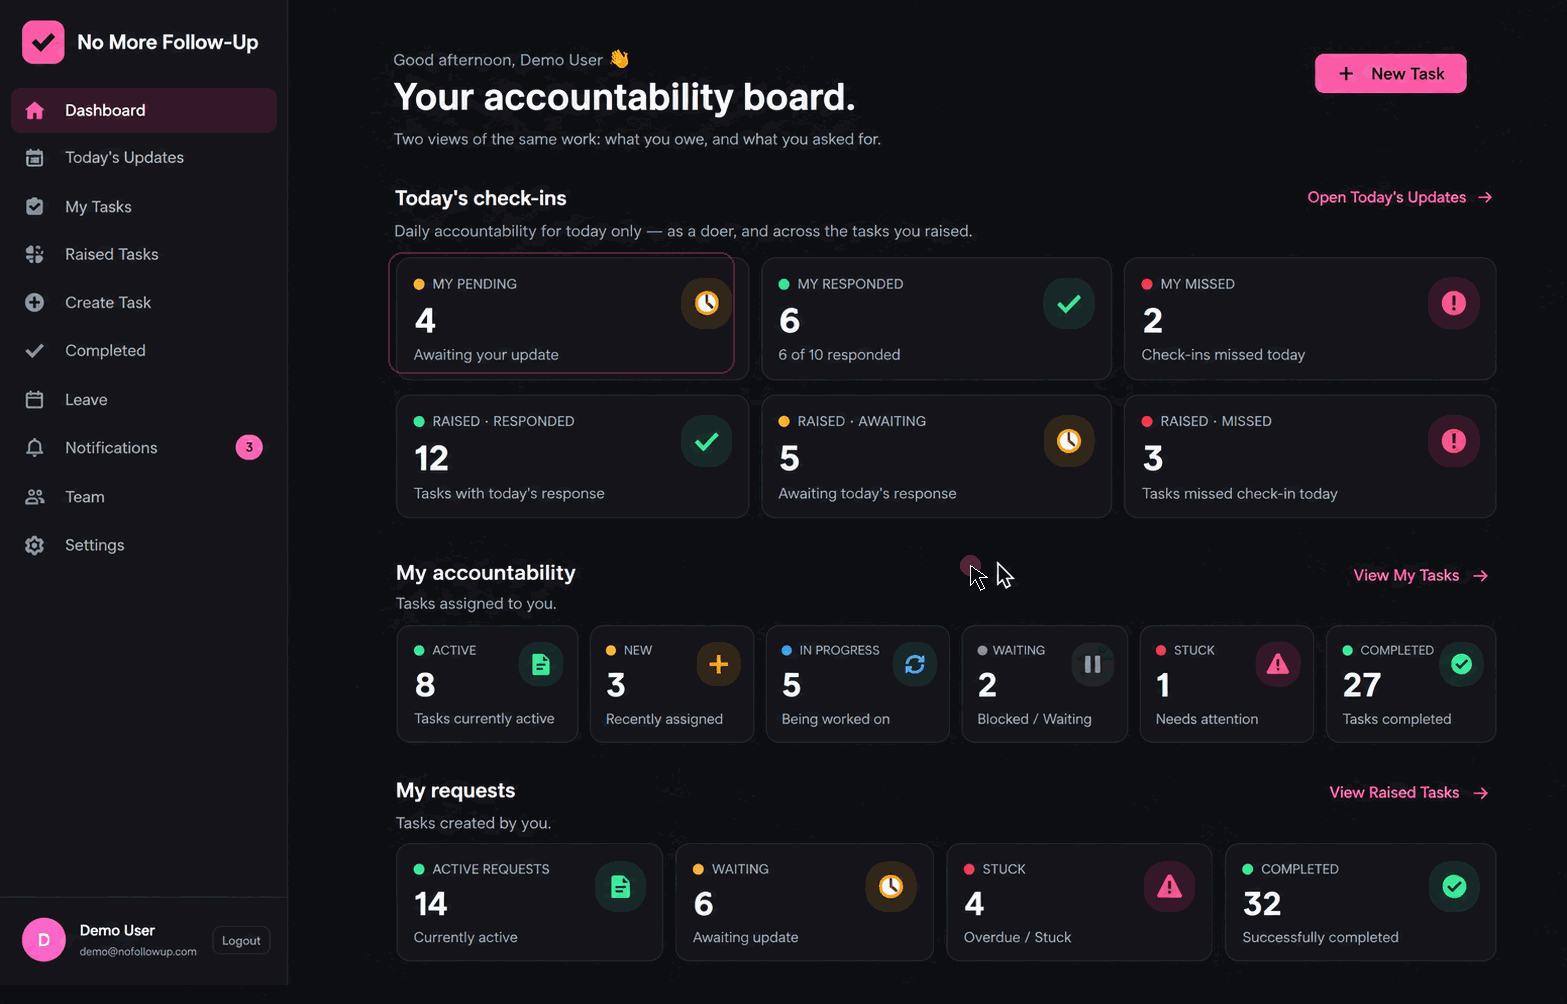The width and height of the screenshot is (1567, 1004).
Task: Click 'Tasks missed check-in today' text
Action: pyautogui.click(x=1240, y=494)
